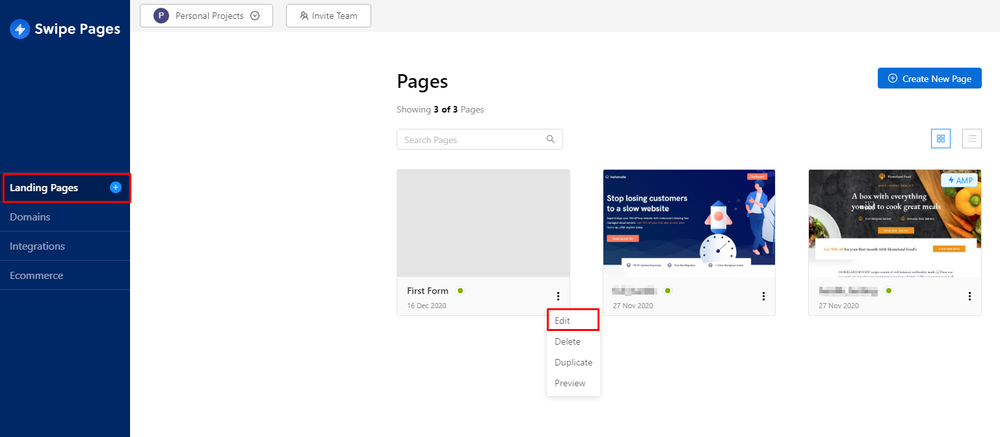Expand the Personal Projects dropdown

coord(255,16)
